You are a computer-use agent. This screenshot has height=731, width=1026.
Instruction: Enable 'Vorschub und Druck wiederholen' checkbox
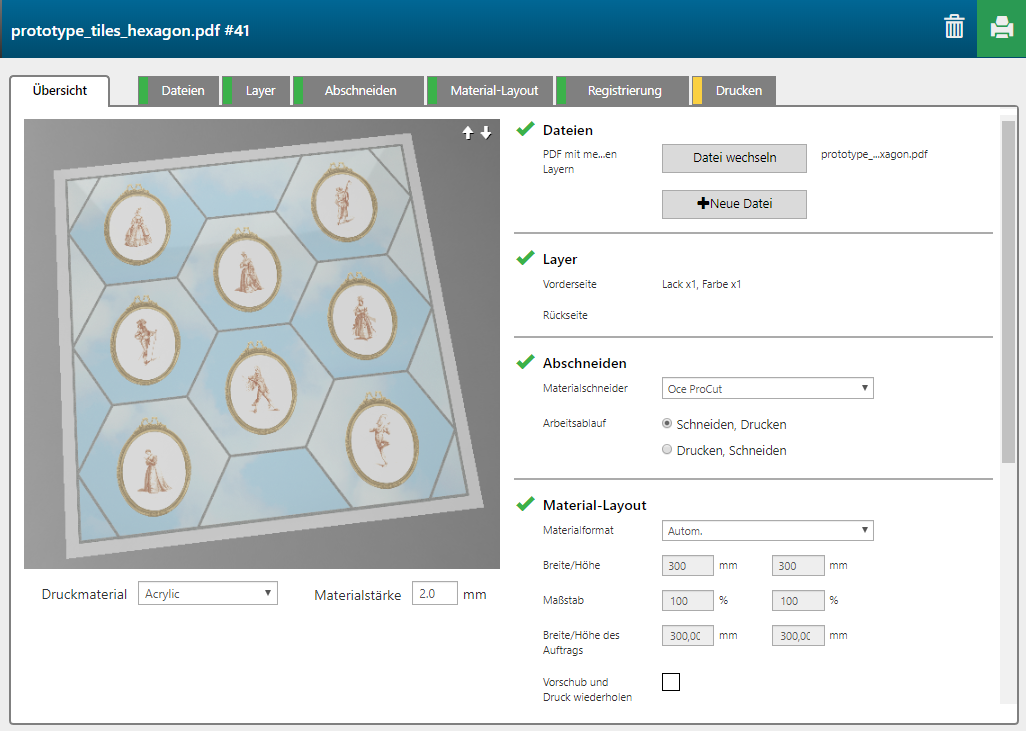pyautogui.click(x=671, y=682)
